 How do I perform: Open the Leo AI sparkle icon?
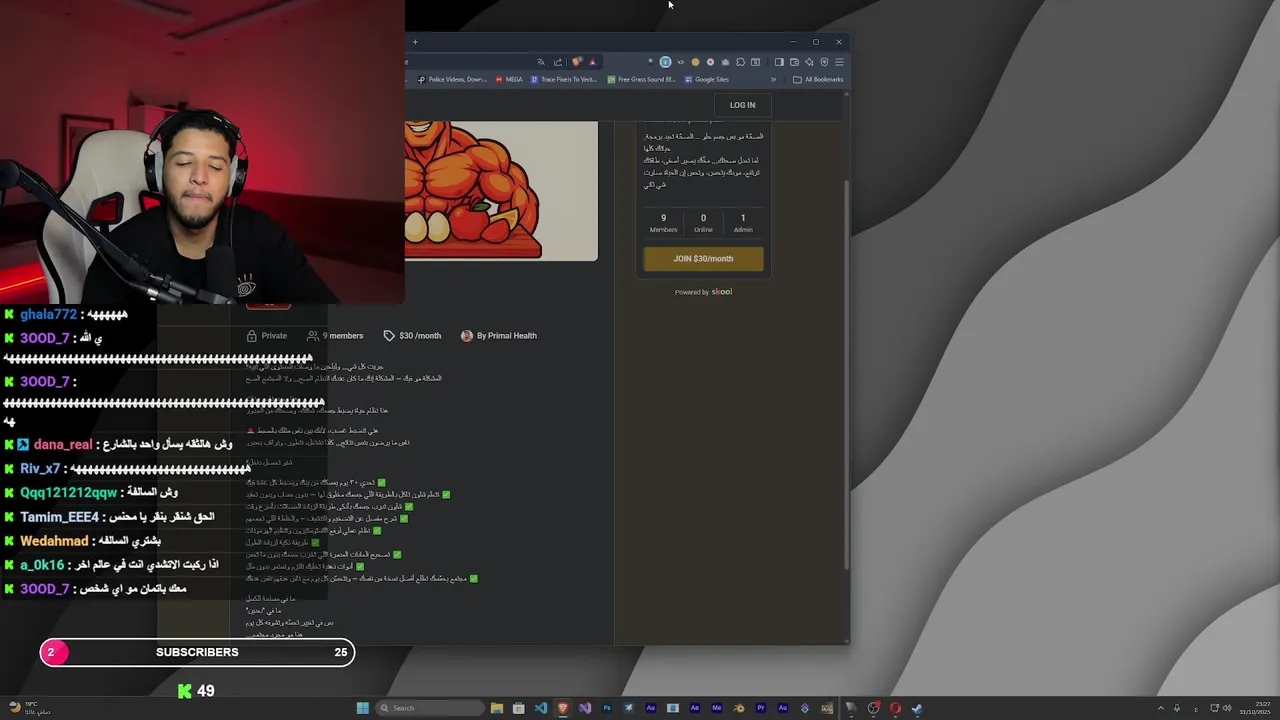pyautogui.click(x=809, y=62)
